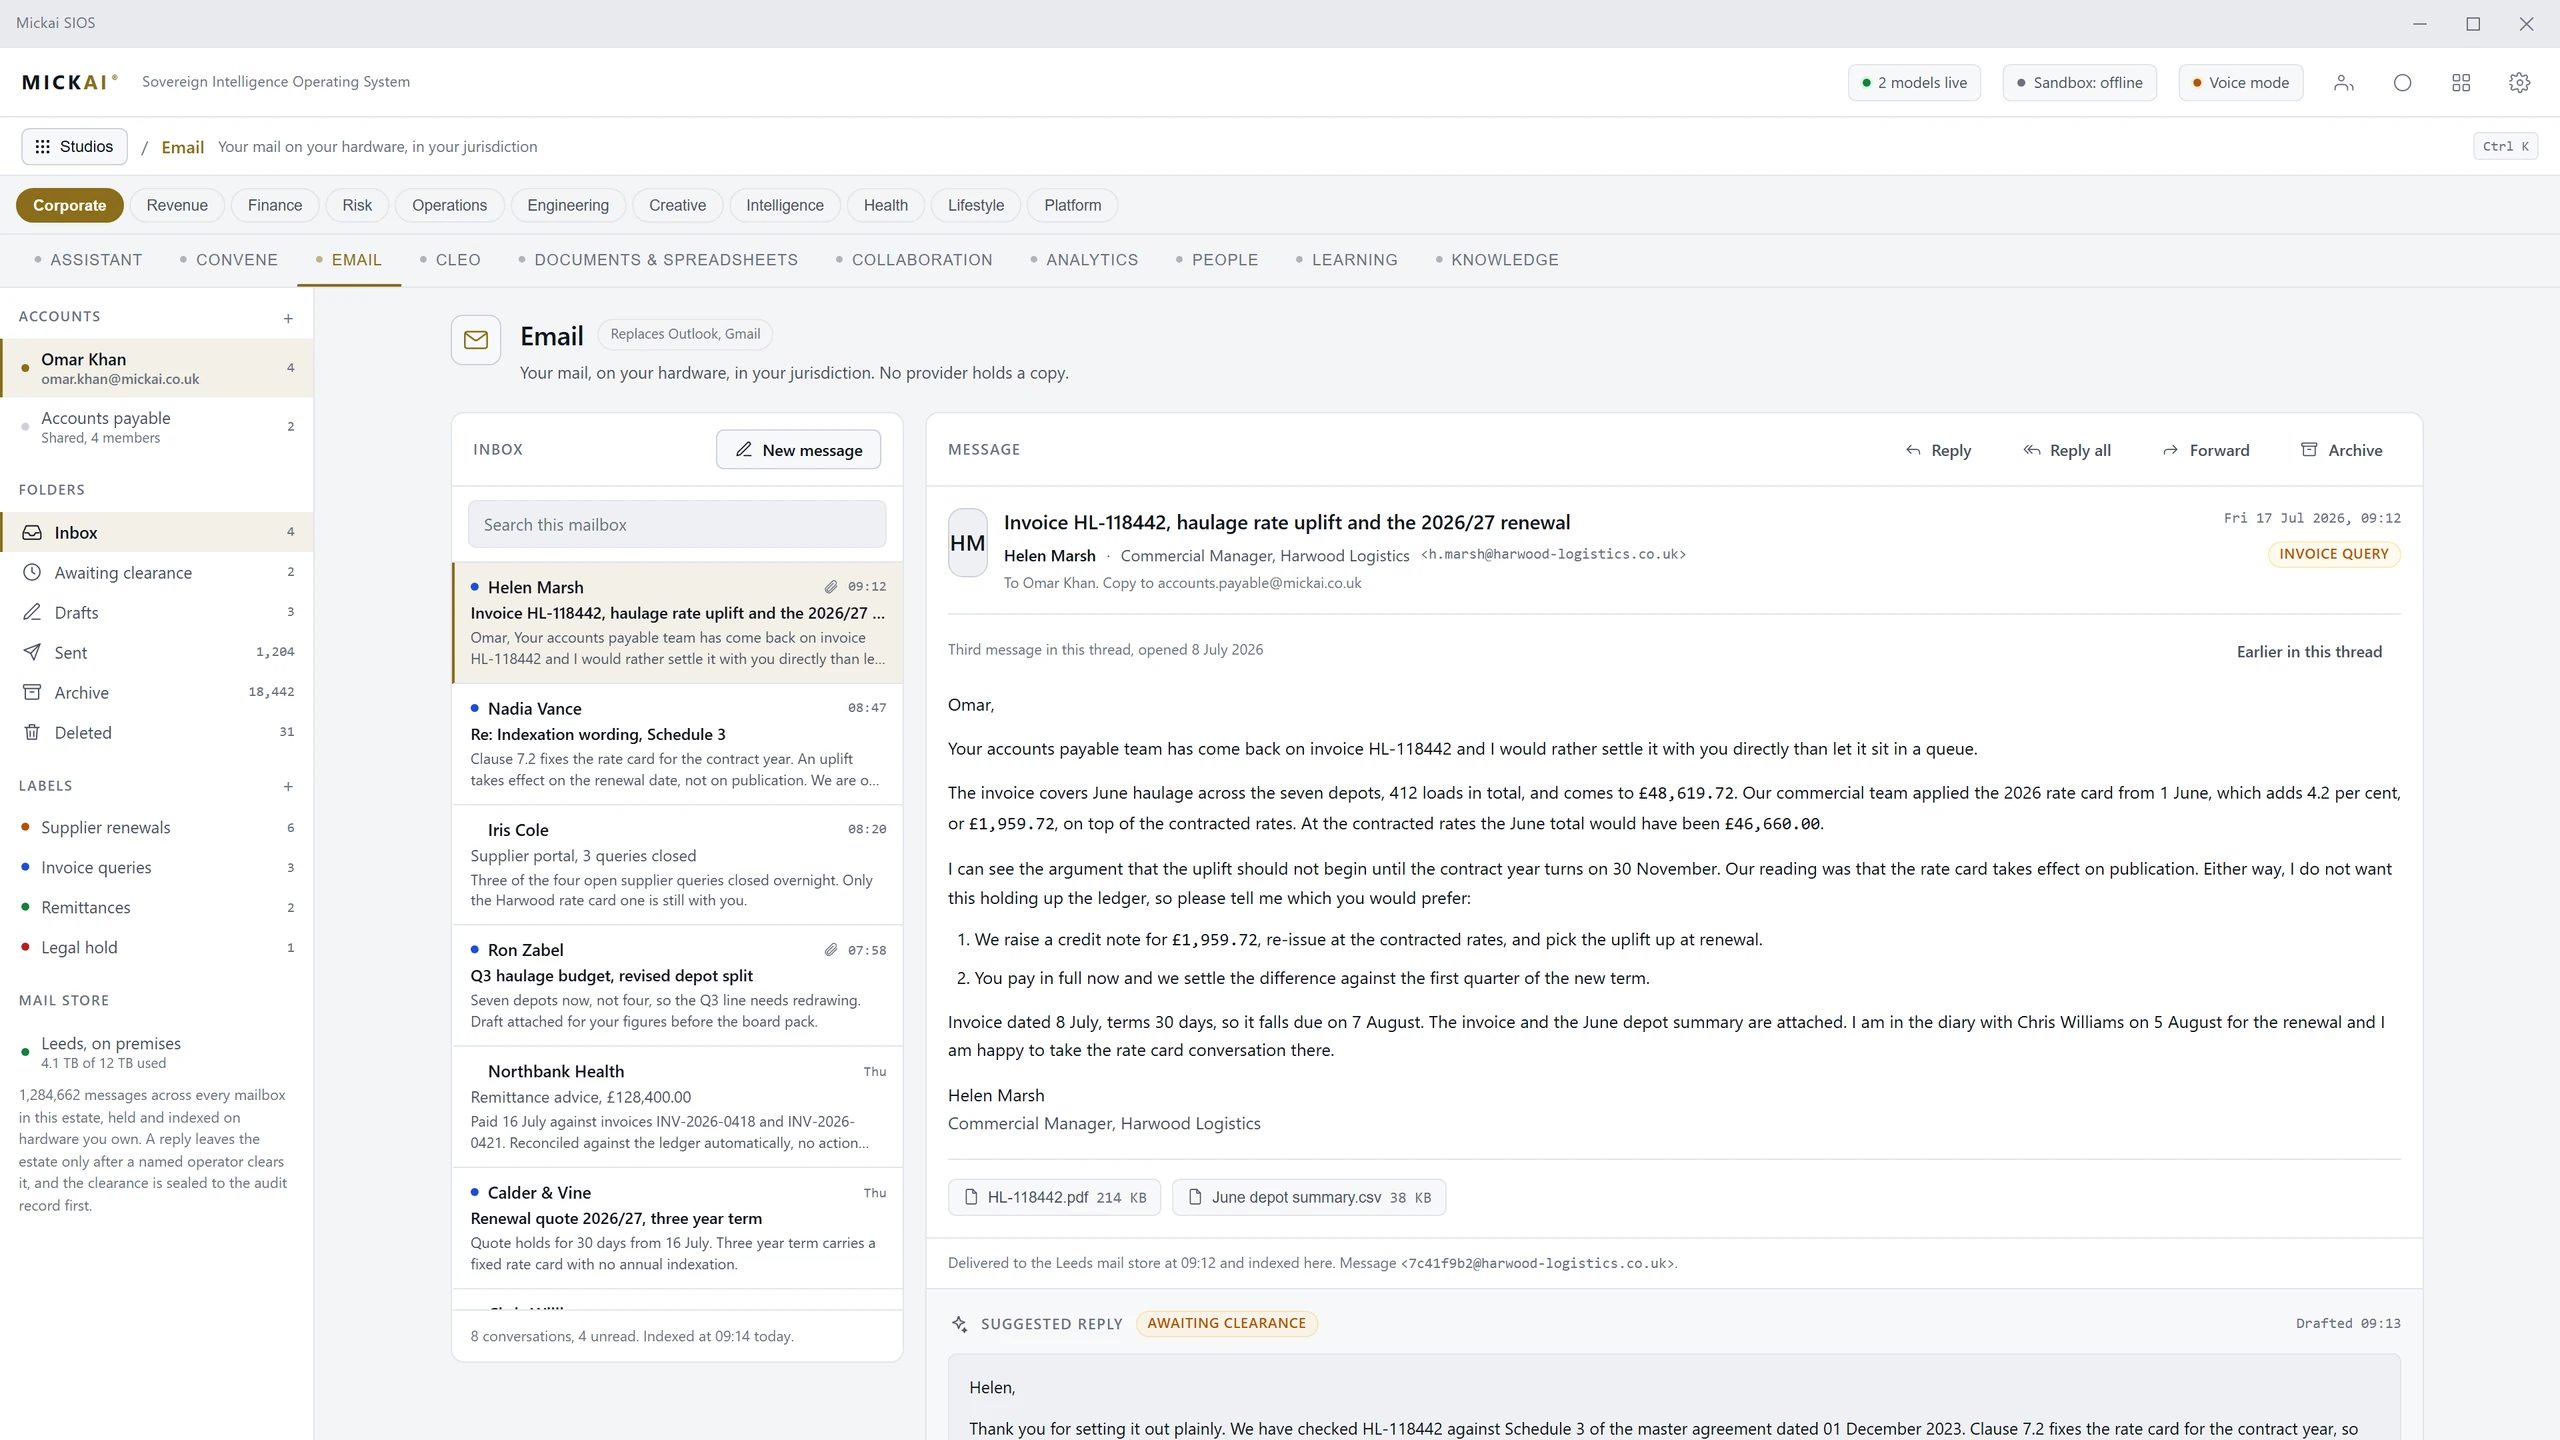Archive the open message

(x=2341, y=450)
